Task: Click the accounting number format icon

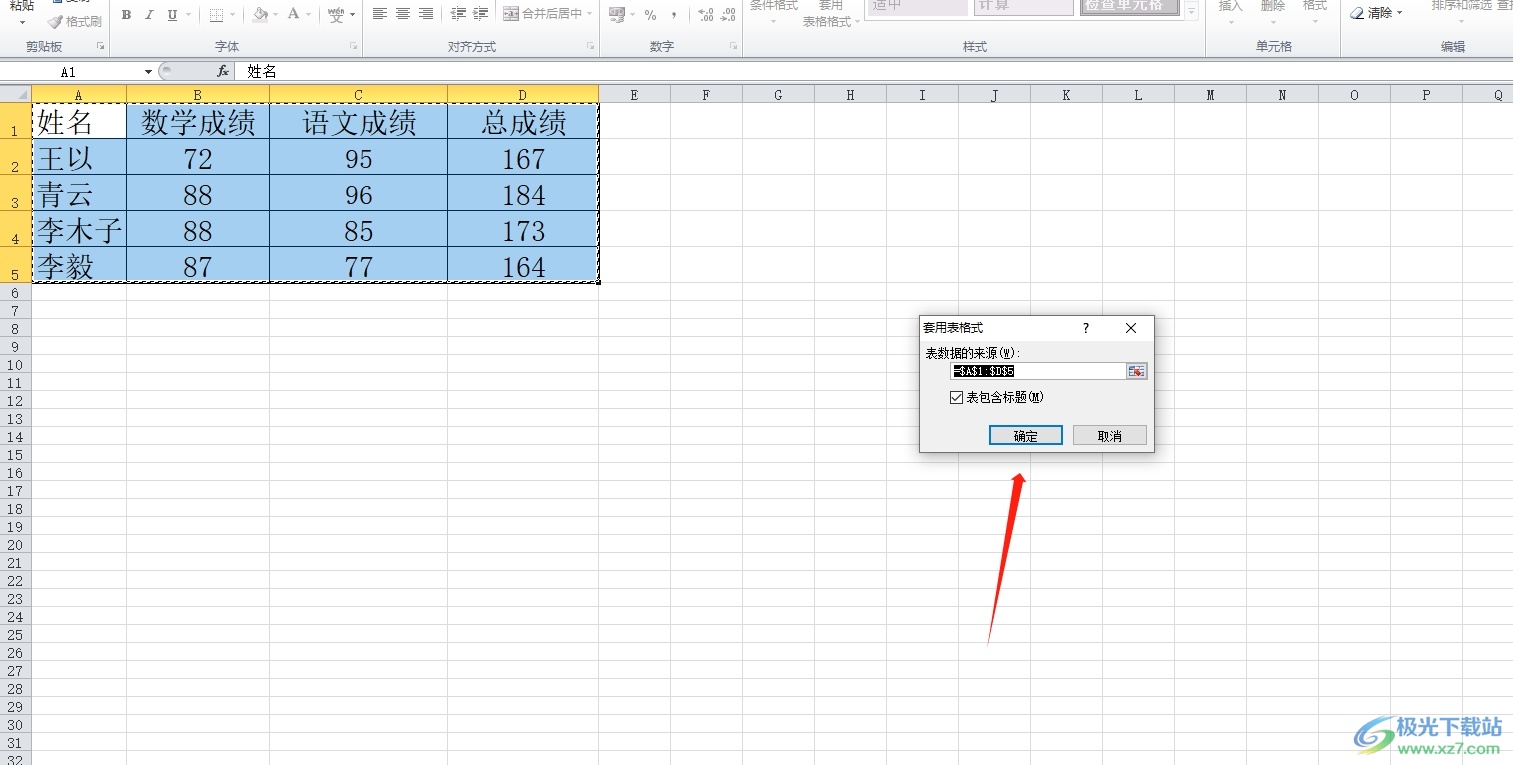Action: [x=616, y=14]
